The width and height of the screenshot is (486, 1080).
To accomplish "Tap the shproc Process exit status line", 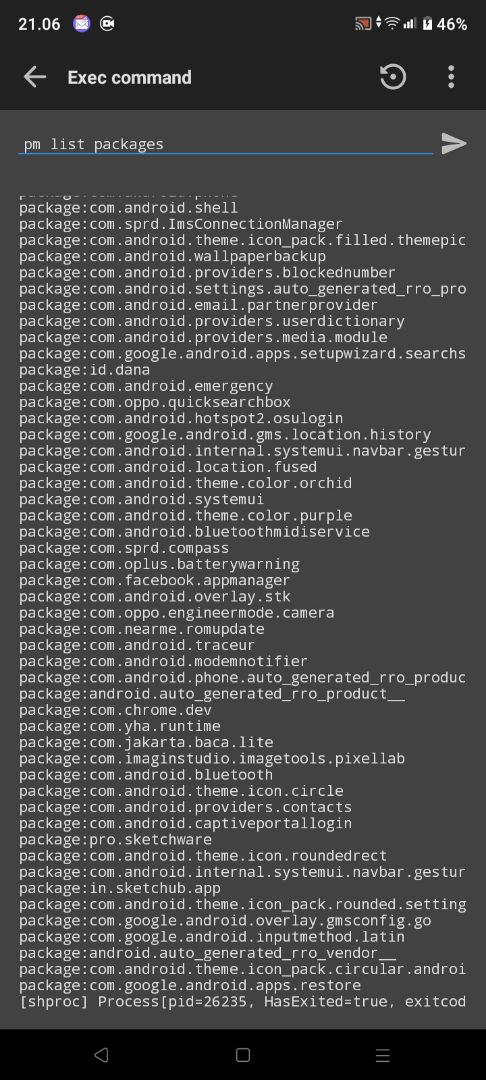I will point(242,1001).
